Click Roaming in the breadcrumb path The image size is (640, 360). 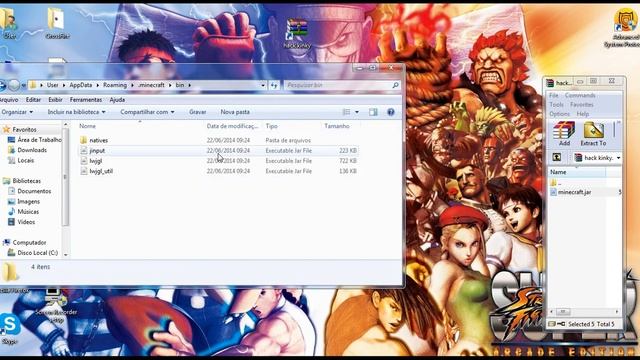tap(115, 85)
